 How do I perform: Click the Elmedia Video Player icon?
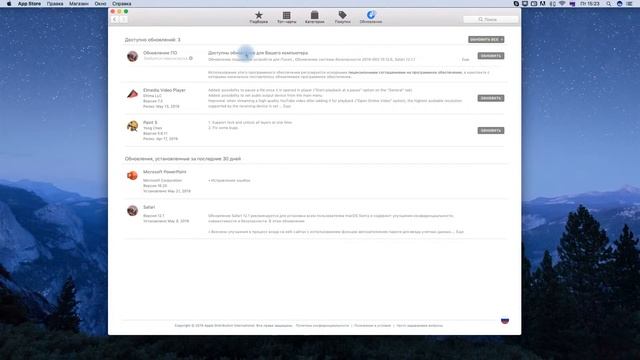point(132,94)
